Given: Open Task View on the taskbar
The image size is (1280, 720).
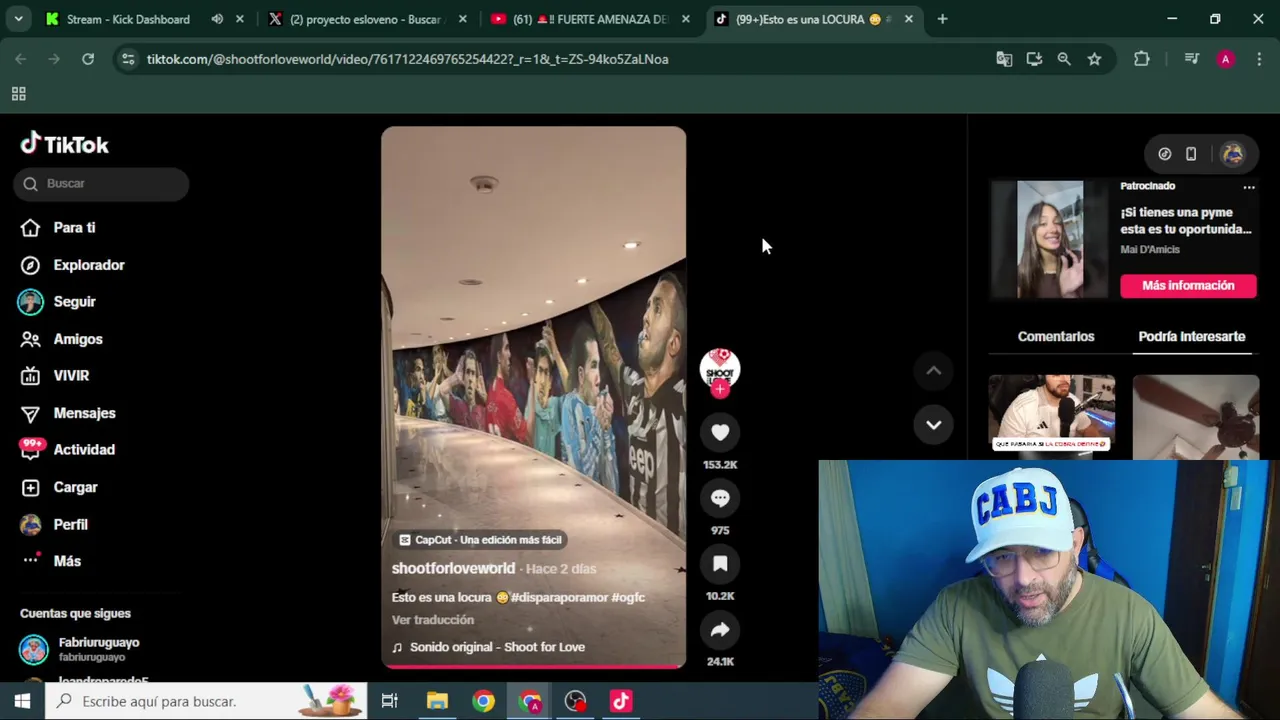Looking at the screenshot, I should tap(390, 701).
